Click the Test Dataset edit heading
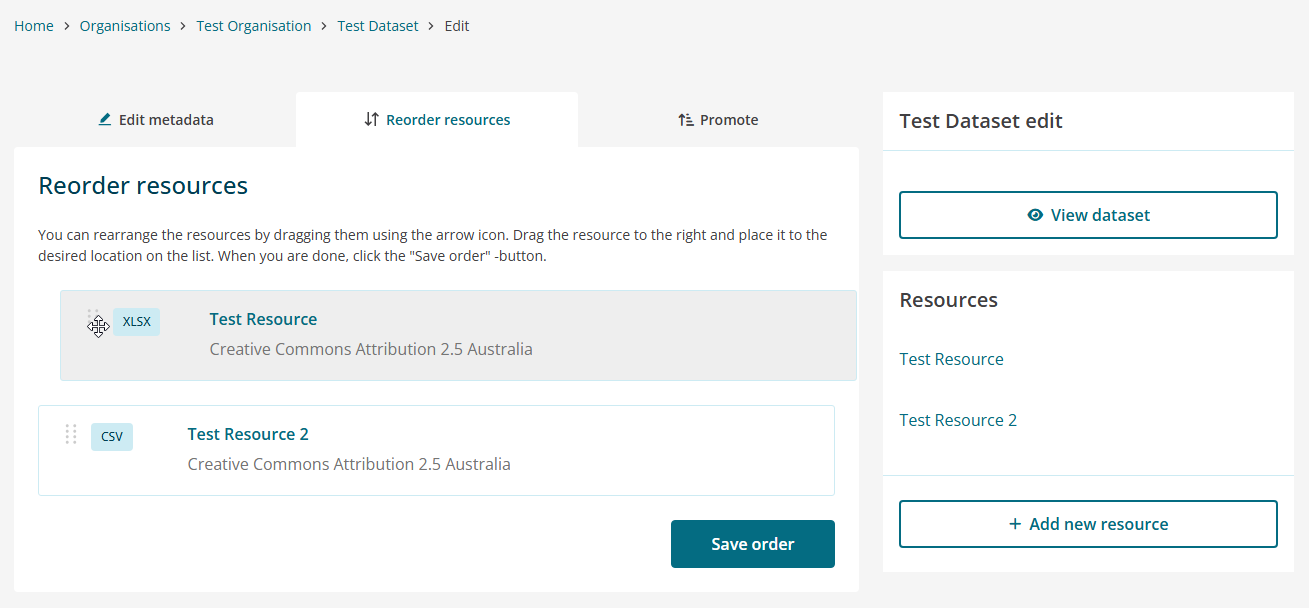 pyautogui.click(x=981, y=121)
